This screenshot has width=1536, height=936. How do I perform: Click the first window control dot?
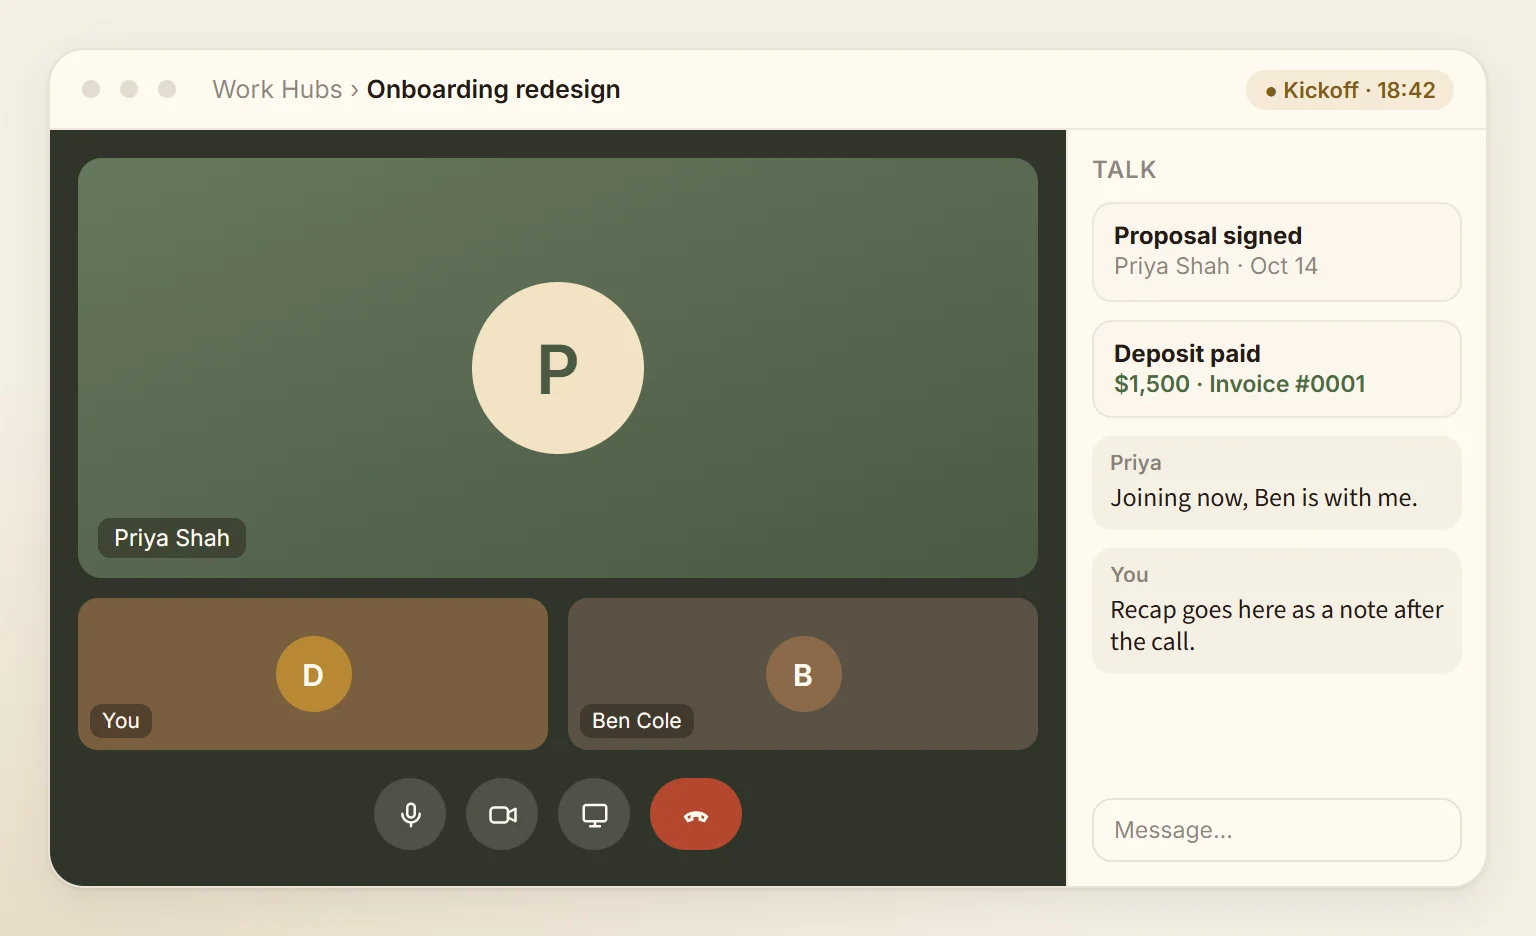[91, 89]
